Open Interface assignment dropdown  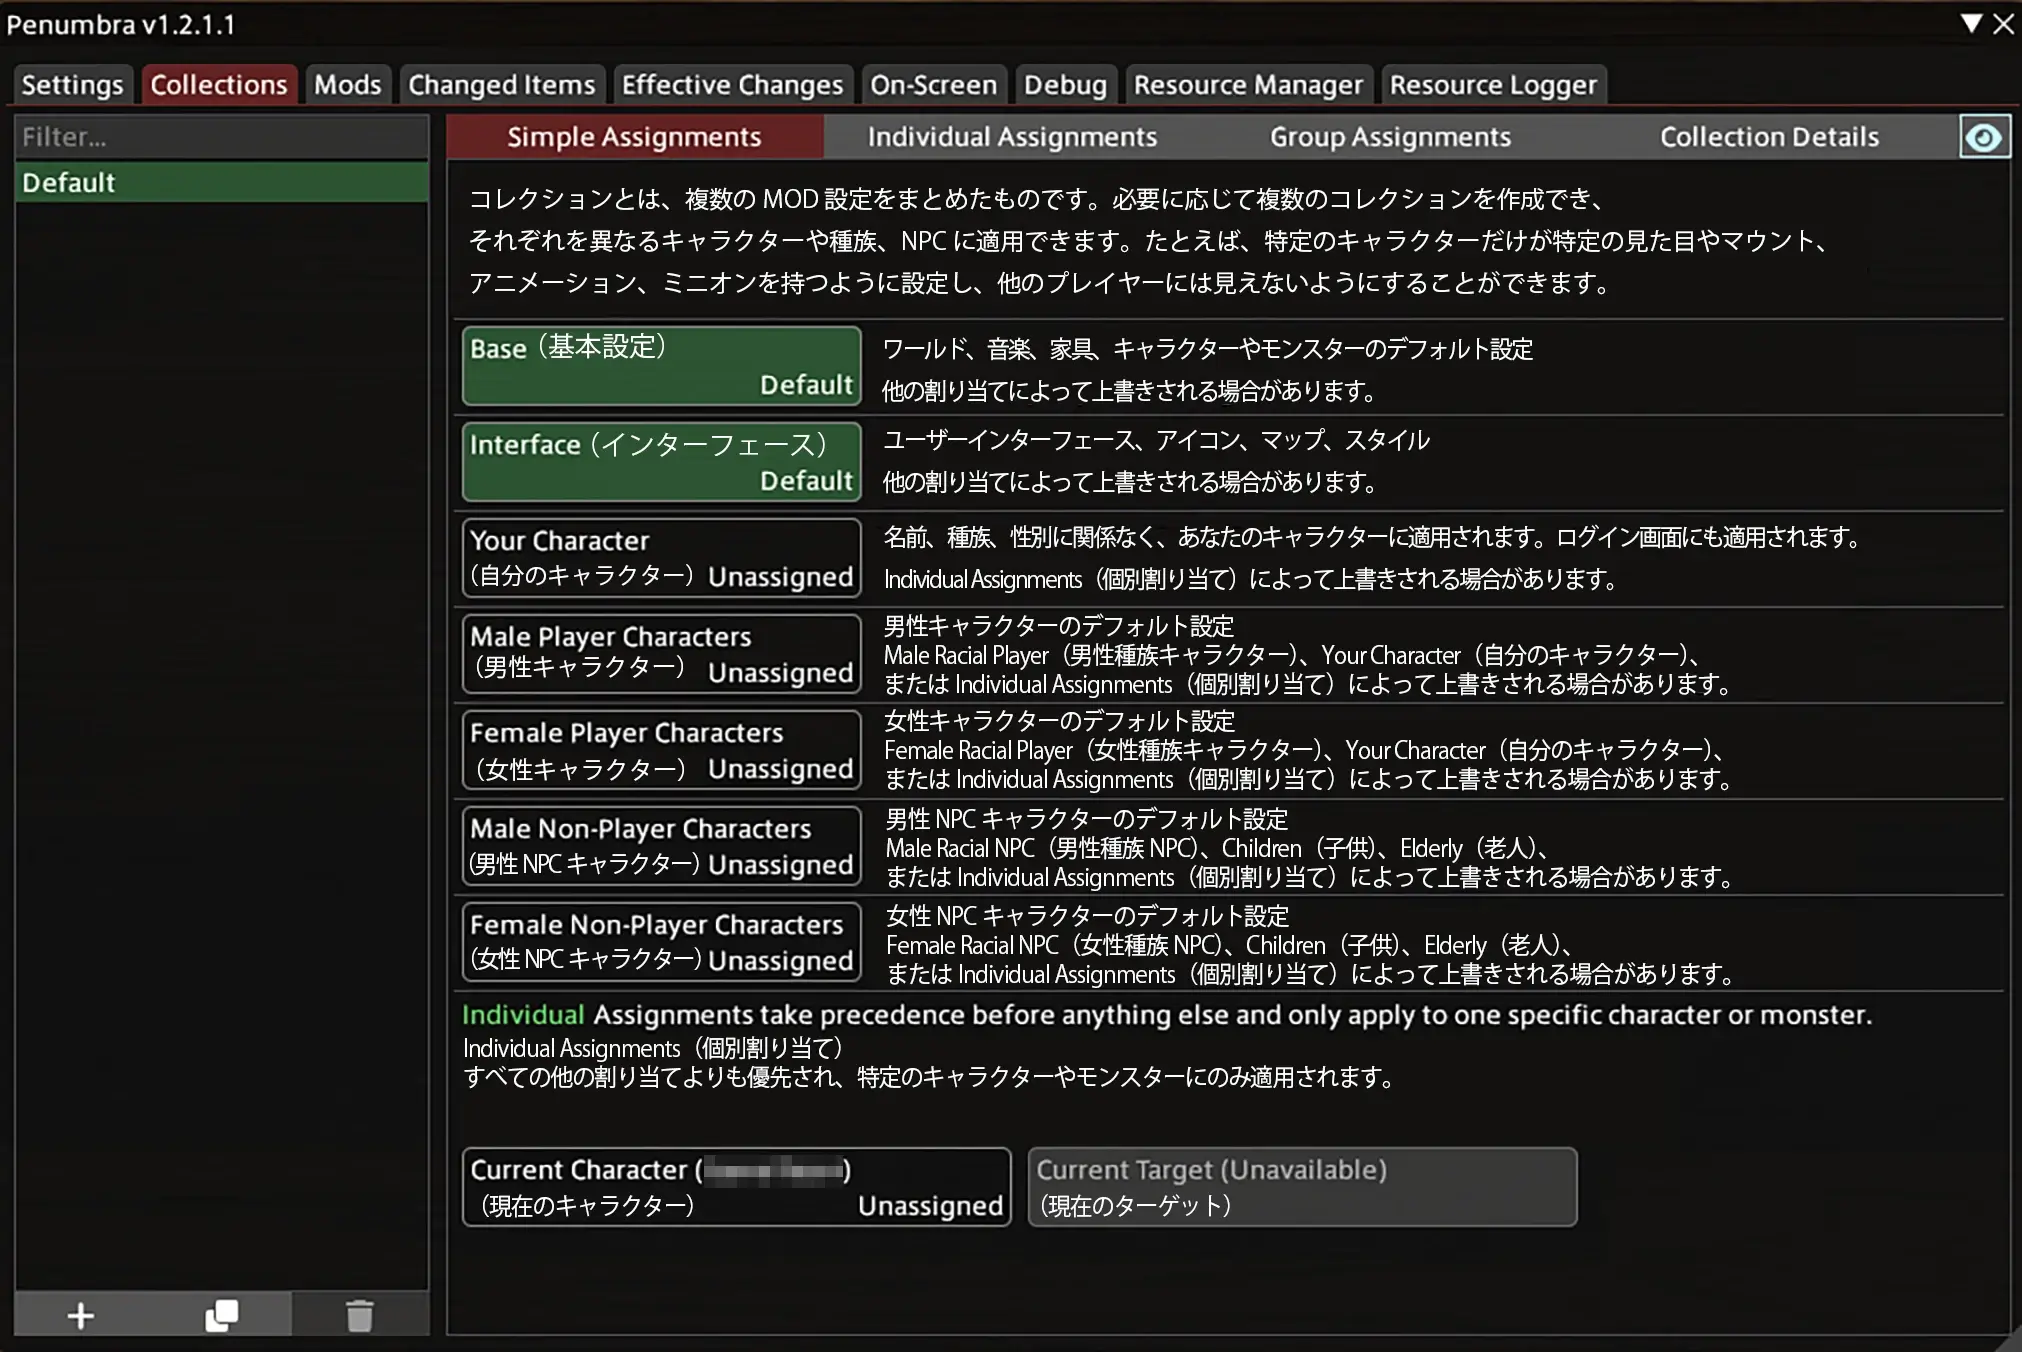click(661, 462)
